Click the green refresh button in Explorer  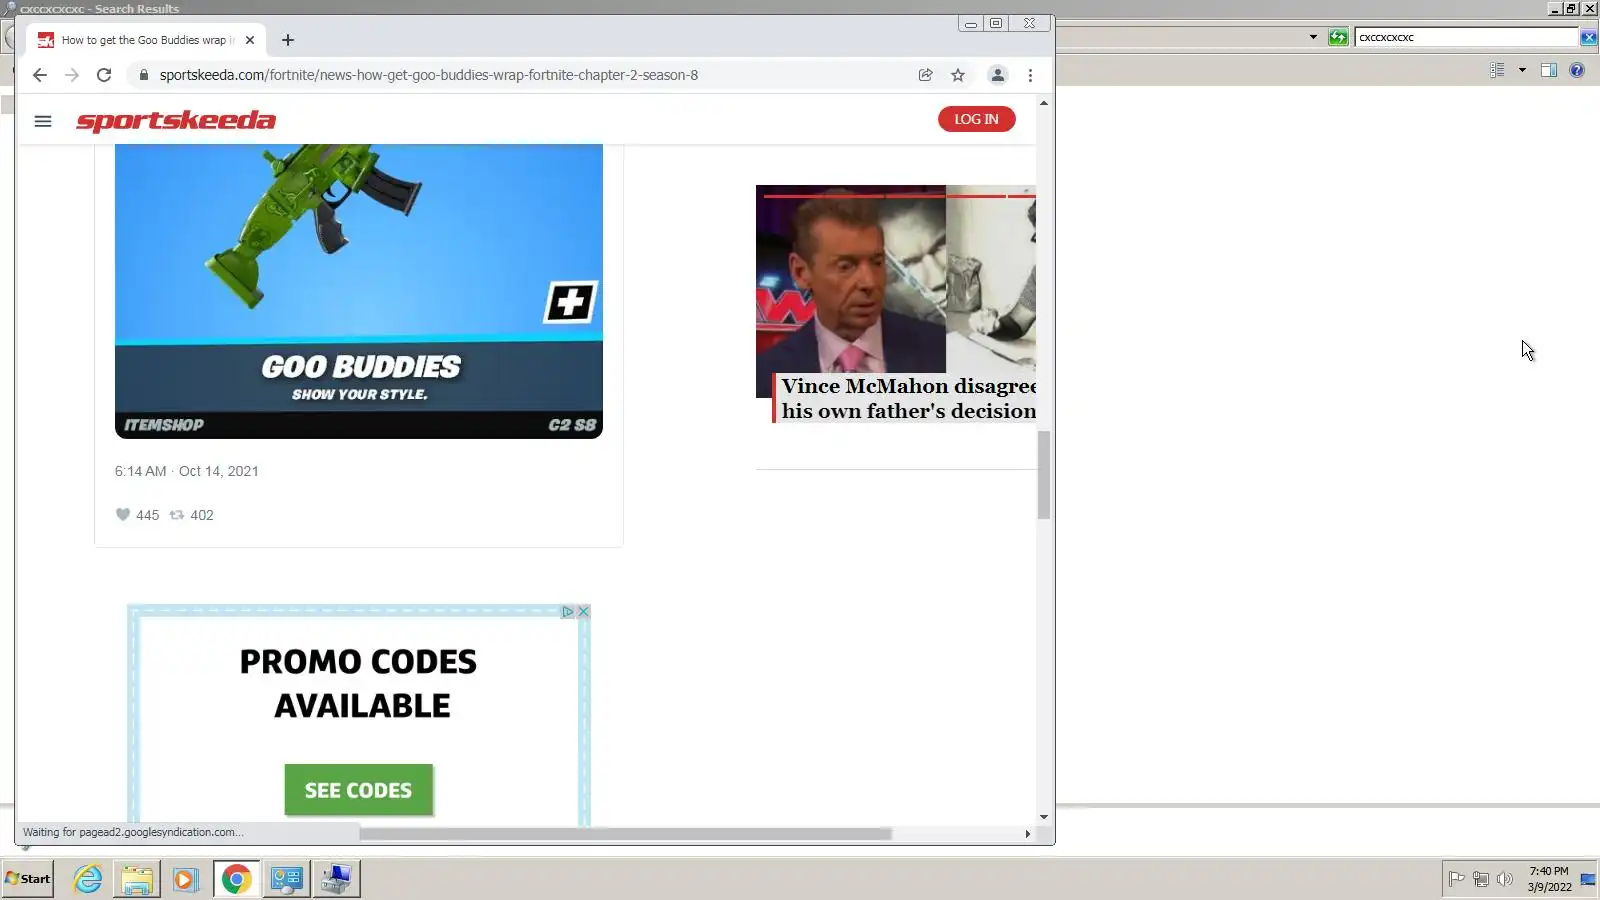1338,37
